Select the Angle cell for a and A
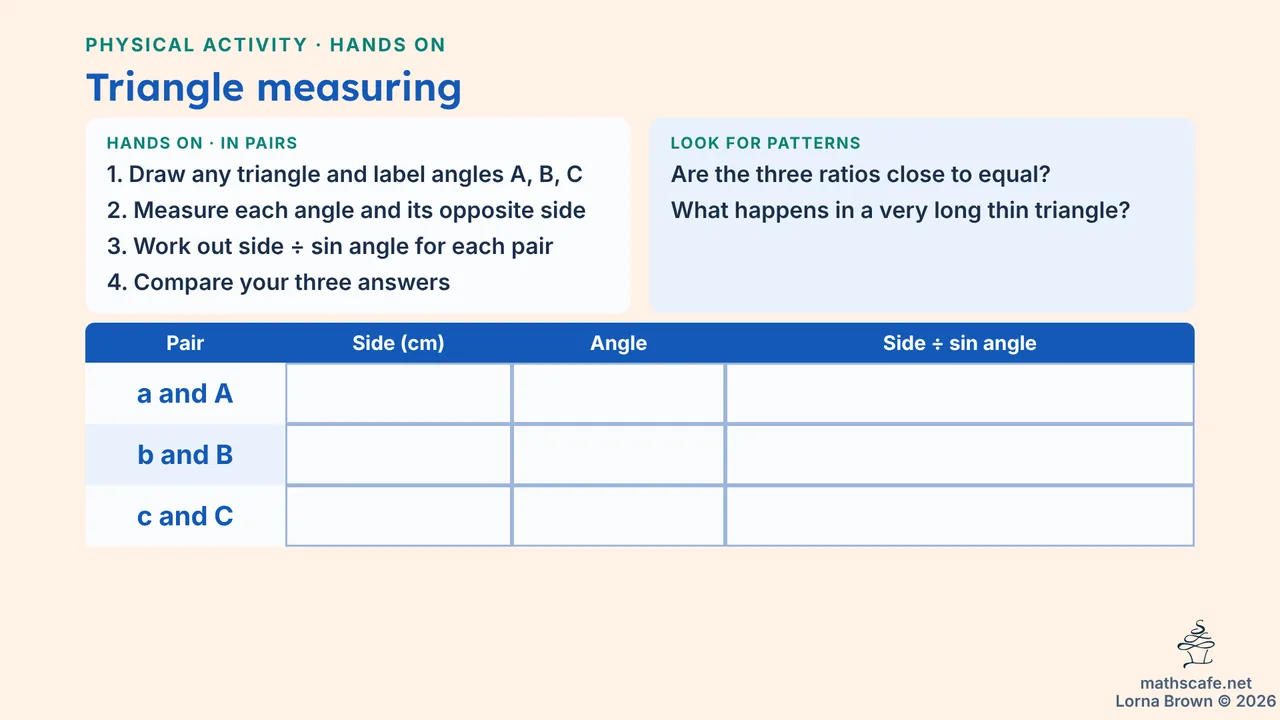 click(619, 393)
